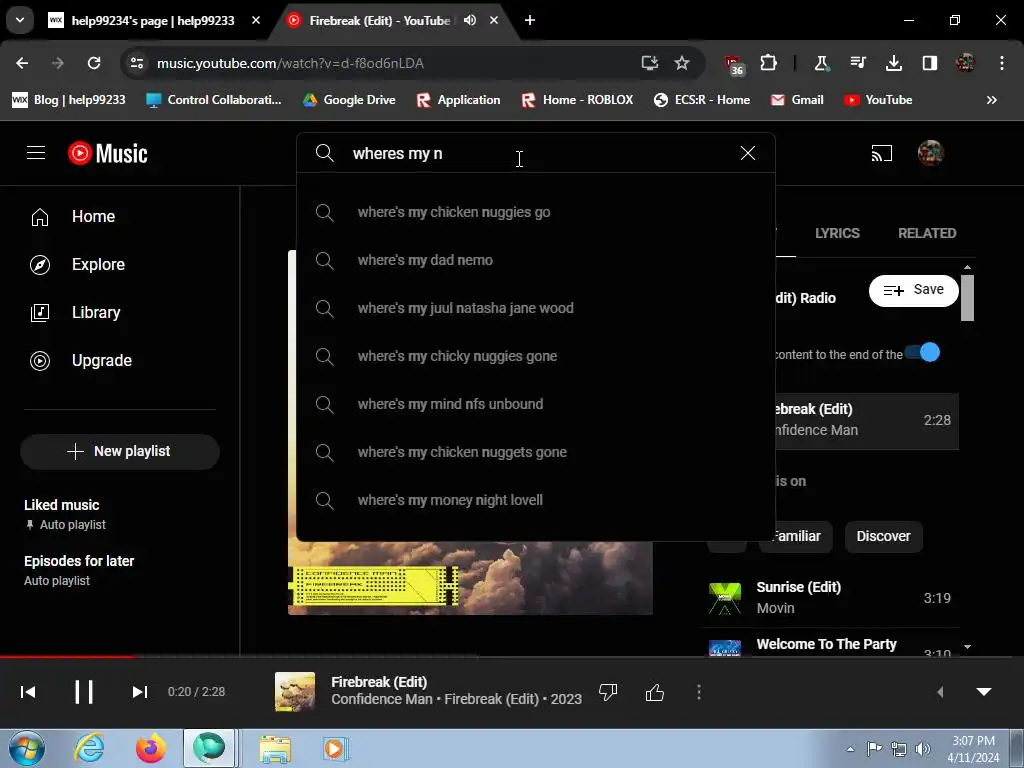This screenshot has height=768, width=1024.
Task: View site information icon in address bar
Action: pos(136,63)
